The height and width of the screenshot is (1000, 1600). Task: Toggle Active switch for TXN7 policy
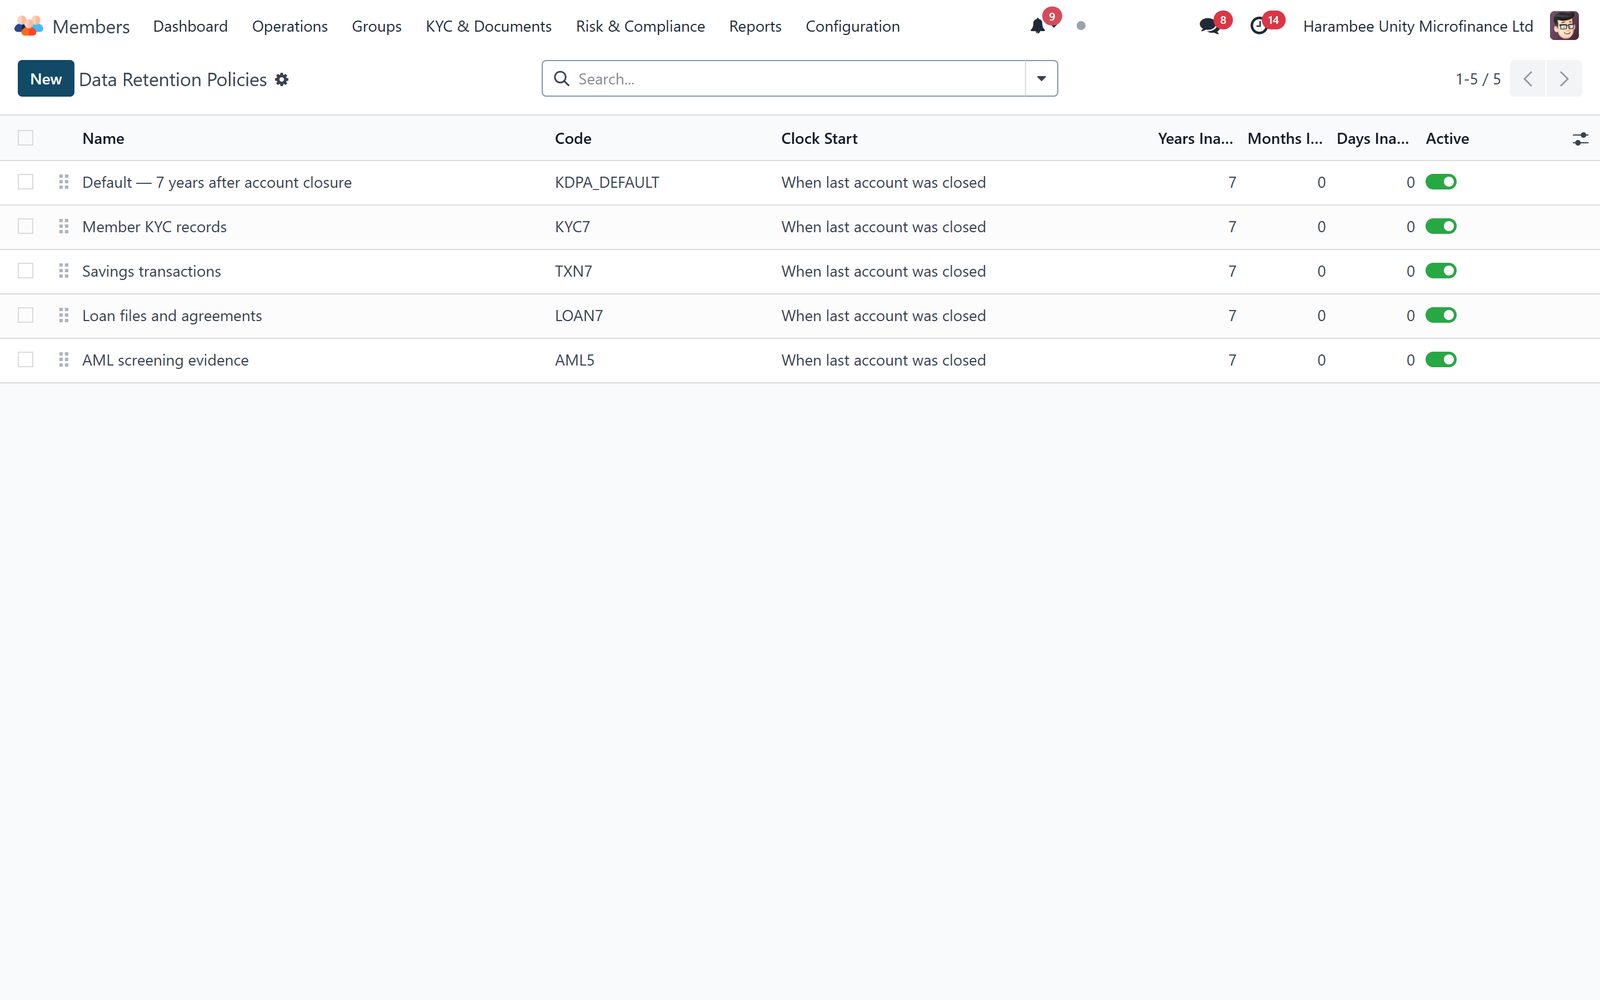[1441, 271]
